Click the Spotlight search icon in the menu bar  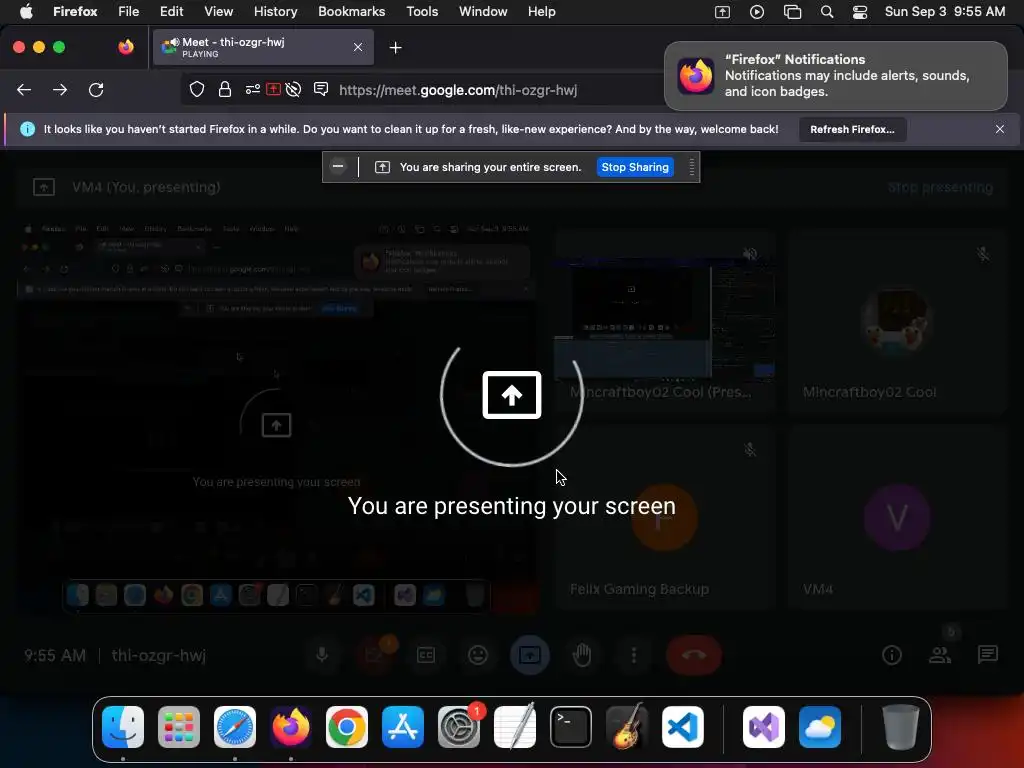click(x=827, y=12)
